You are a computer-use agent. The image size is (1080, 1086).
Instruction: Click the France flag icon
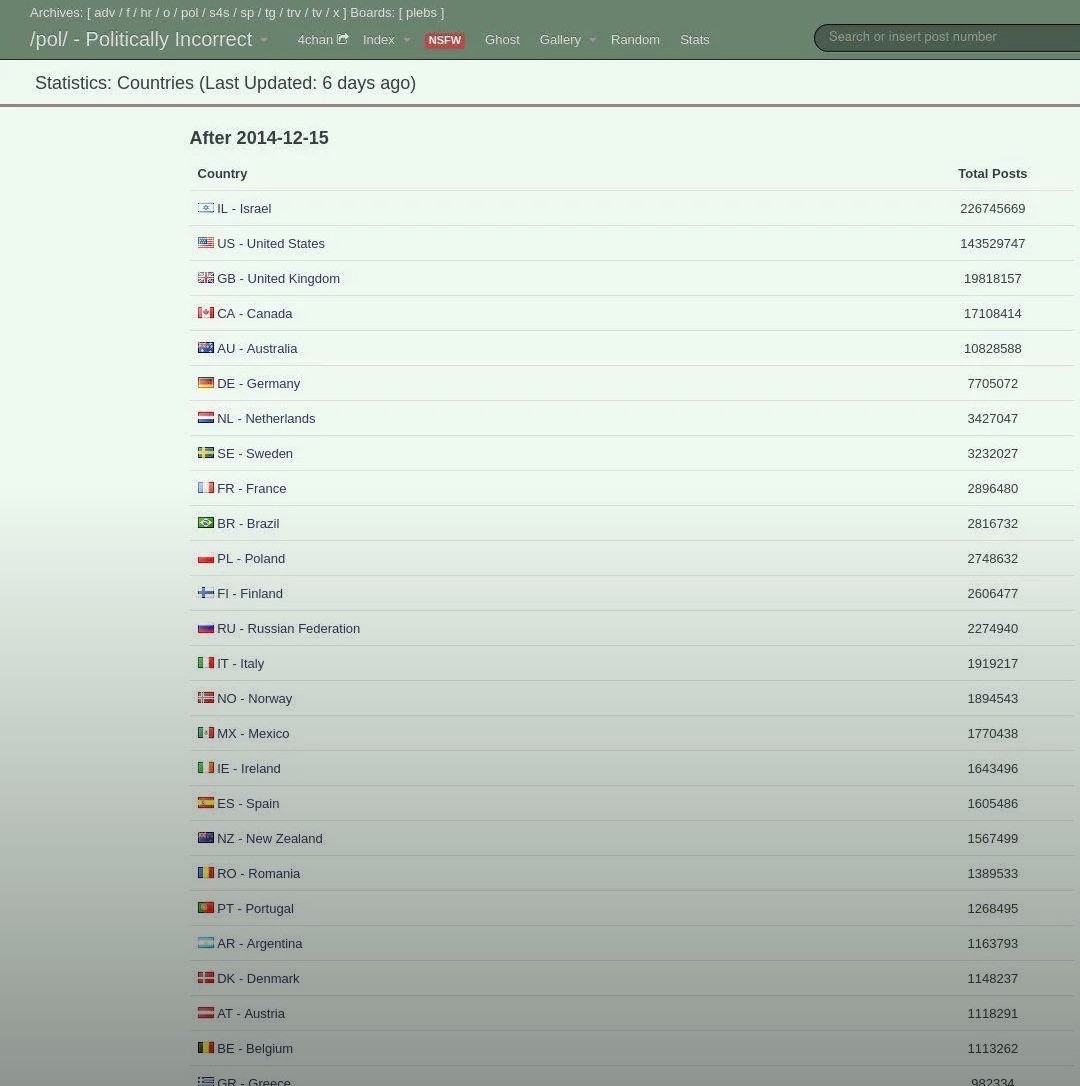[x=206, y=488]
